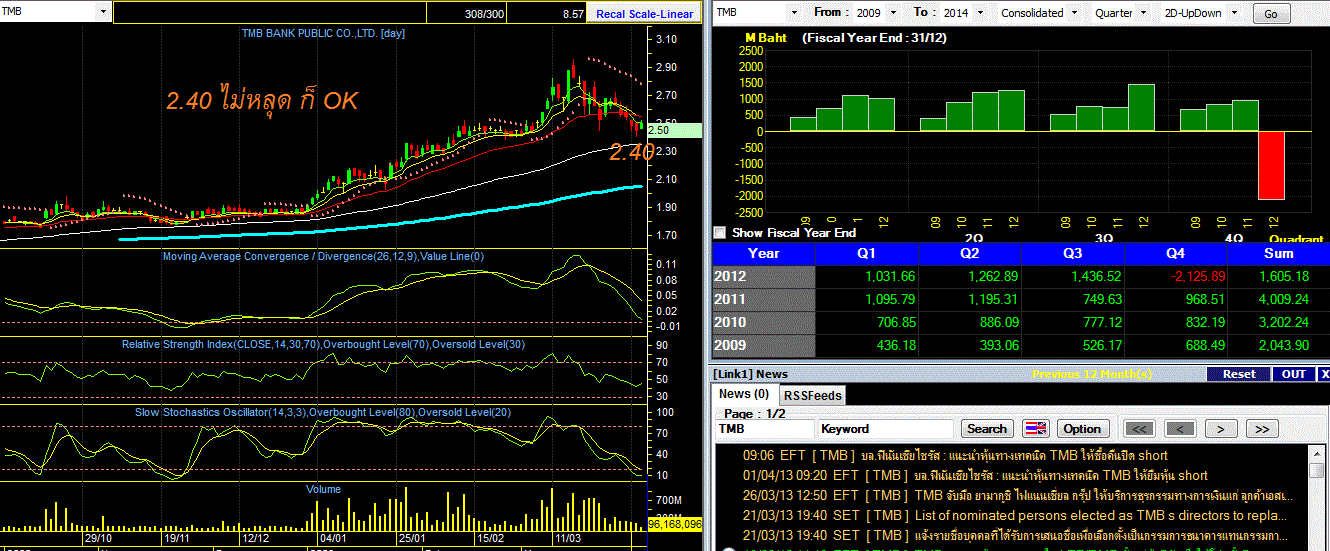Open the news Option button
This screenshot has width=1330, height=551.
pos(1082,429)
